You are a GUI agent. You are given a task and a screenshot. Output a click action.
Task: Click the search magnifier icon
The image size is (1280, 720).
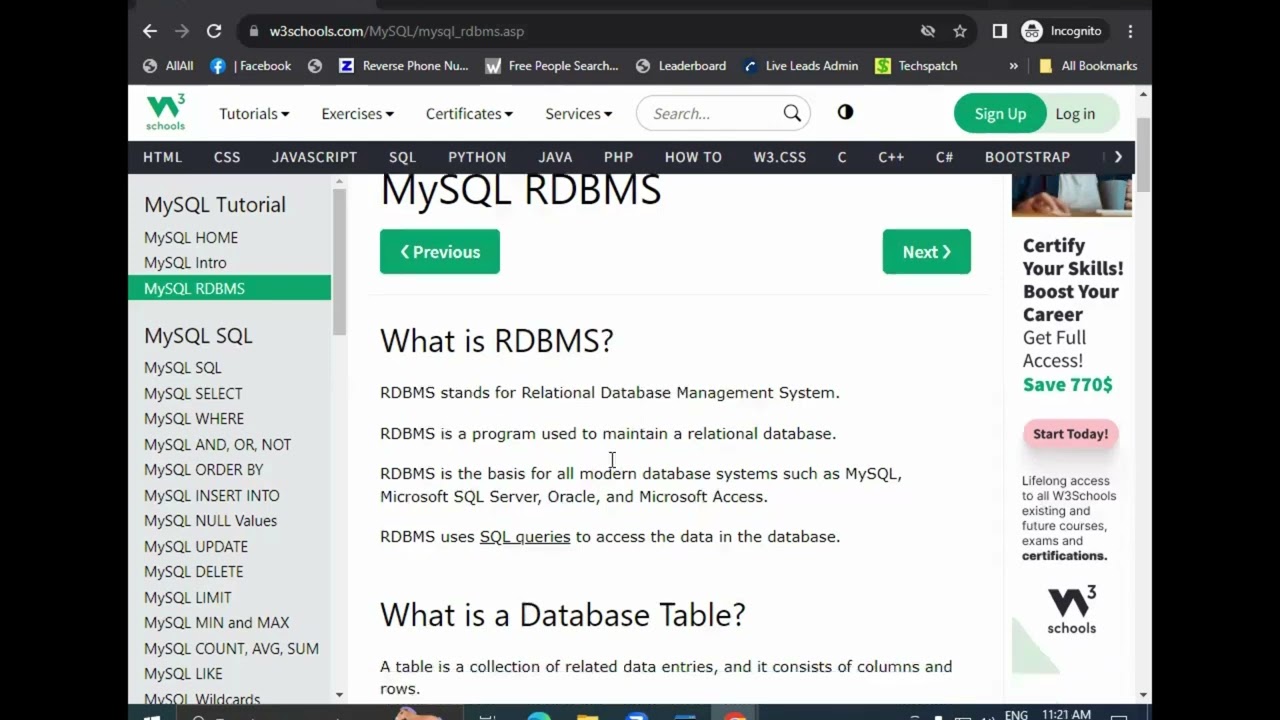point(792,114)
